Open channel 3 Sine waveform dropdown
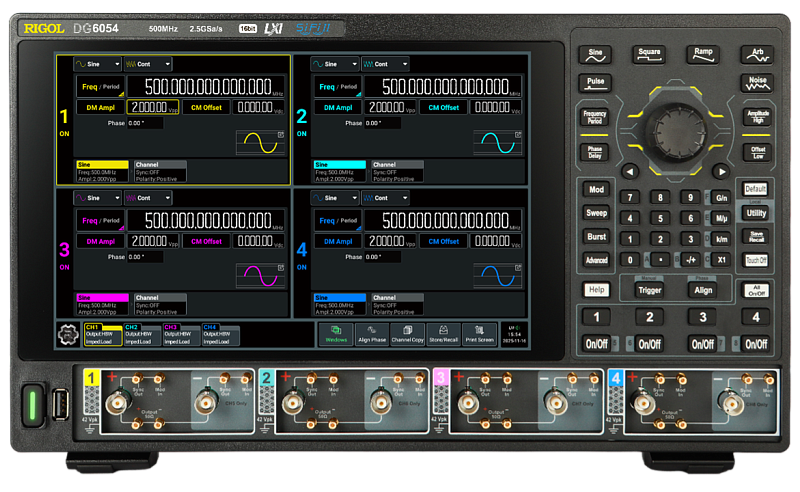Viewport: 800px width, 492px height. 97,198
